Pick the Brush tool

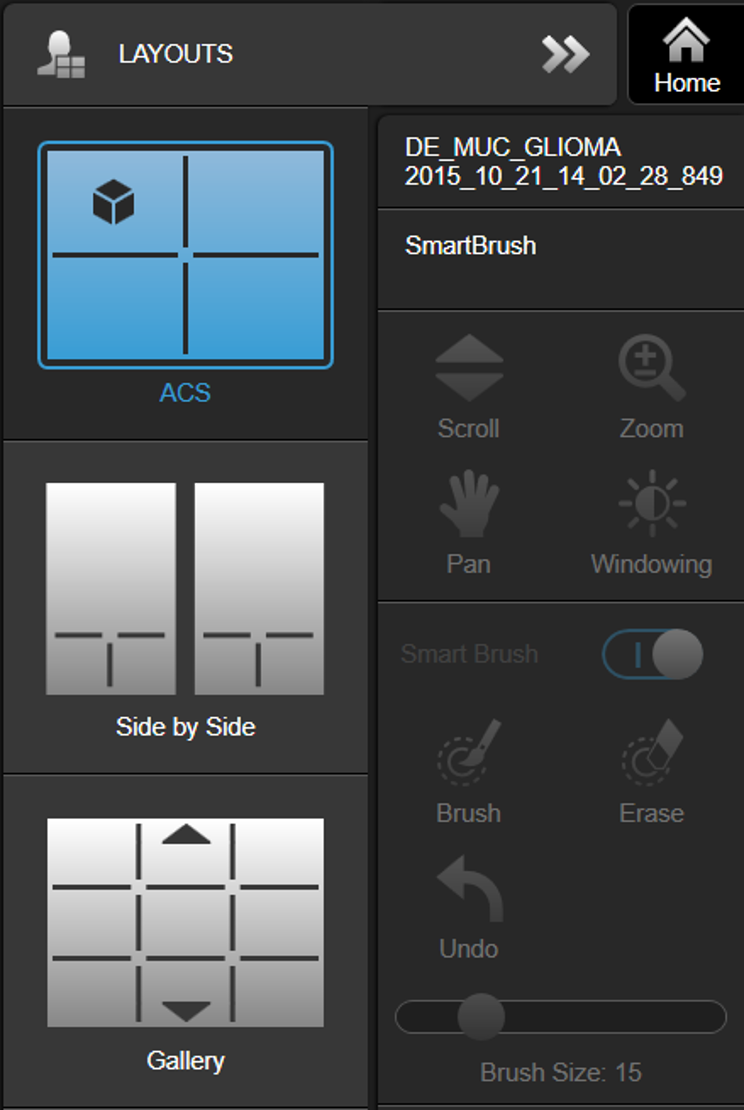click(469, 752)
